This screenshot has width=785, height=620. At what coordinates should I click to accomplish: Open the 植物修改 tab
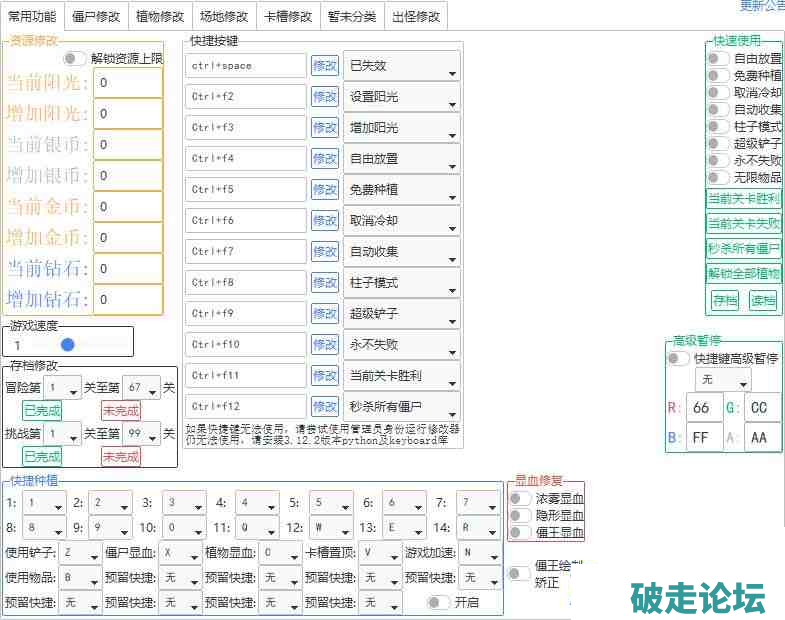click(x=159, y=16)
